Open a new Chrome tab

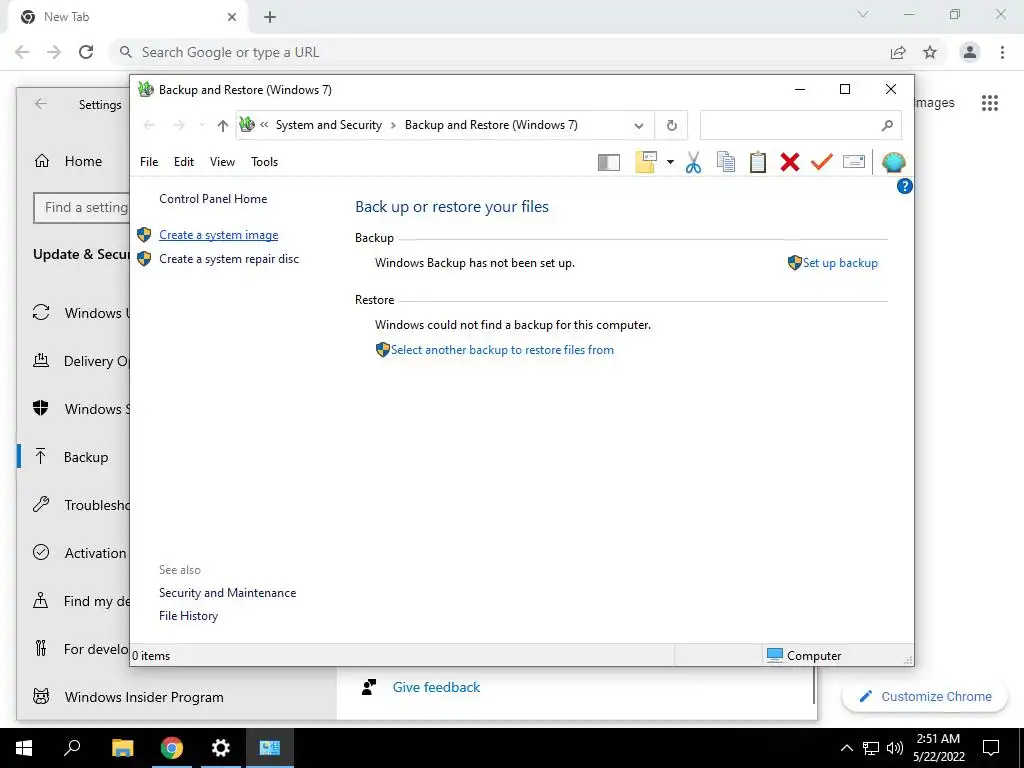270,17
